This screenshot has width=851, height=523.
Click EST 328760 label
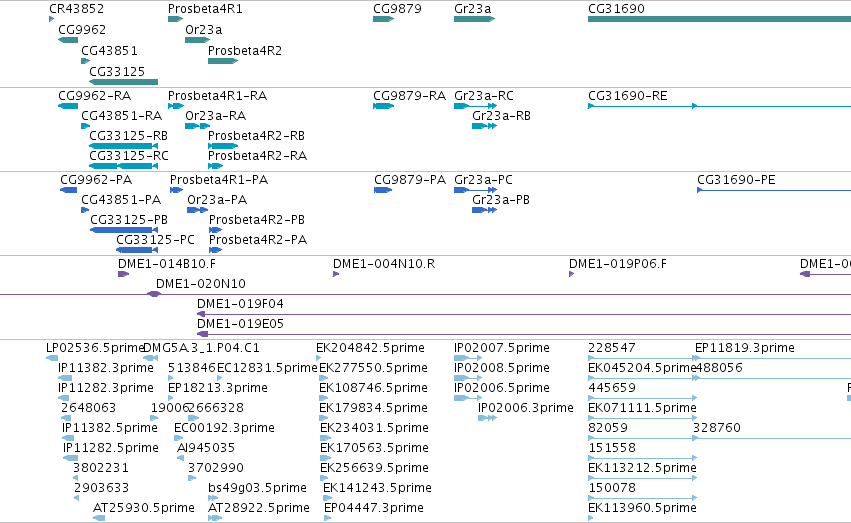tap(717, 428)
